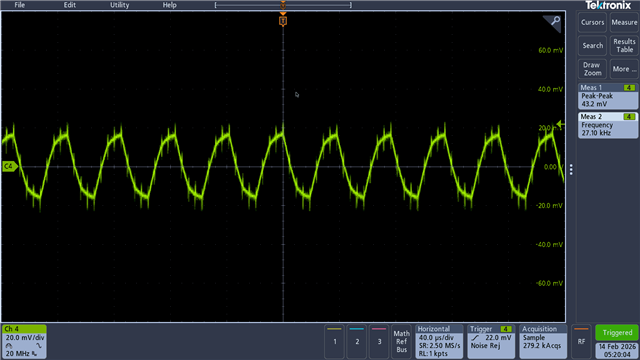Enable the RF channel button
Screen dimensions: 640x360
581,342
